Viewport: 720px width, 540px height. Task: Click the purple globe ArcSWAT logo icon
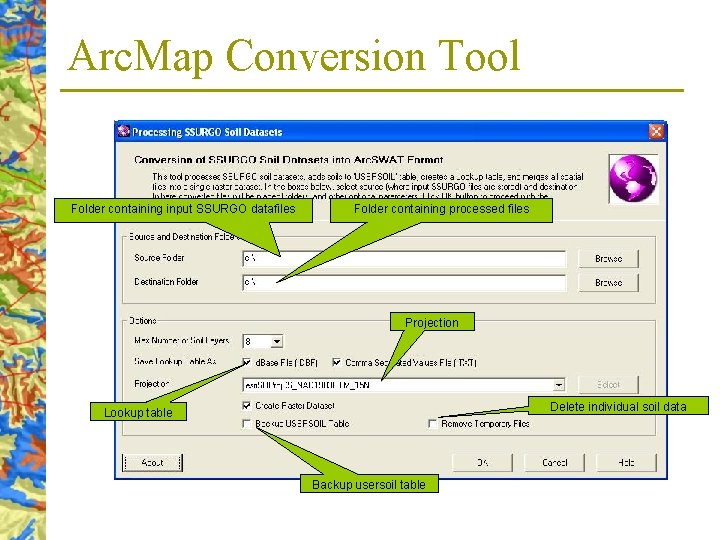[x=633, y=179]
